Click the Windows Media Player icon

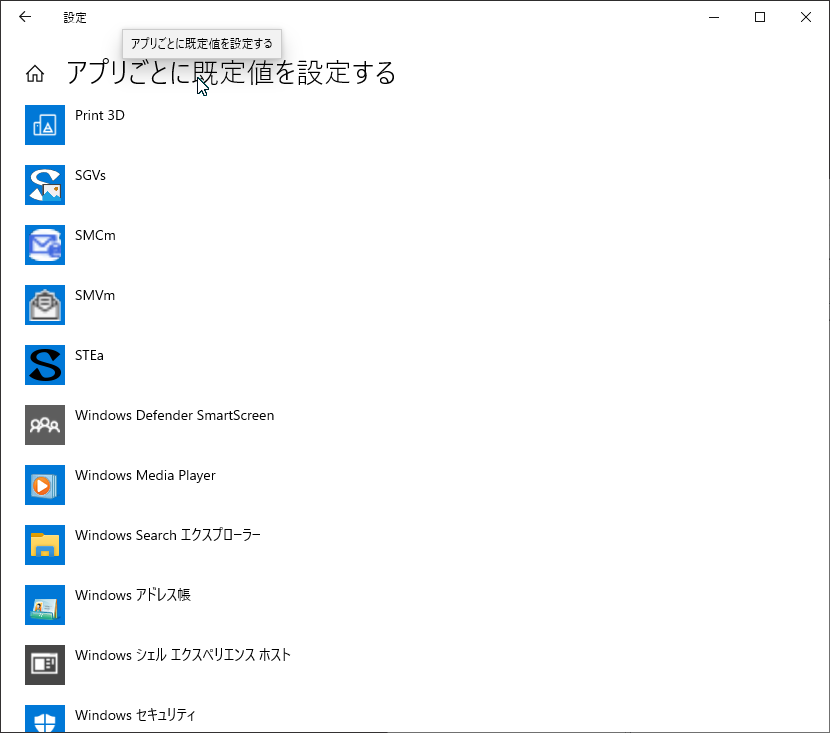[45, 485]
